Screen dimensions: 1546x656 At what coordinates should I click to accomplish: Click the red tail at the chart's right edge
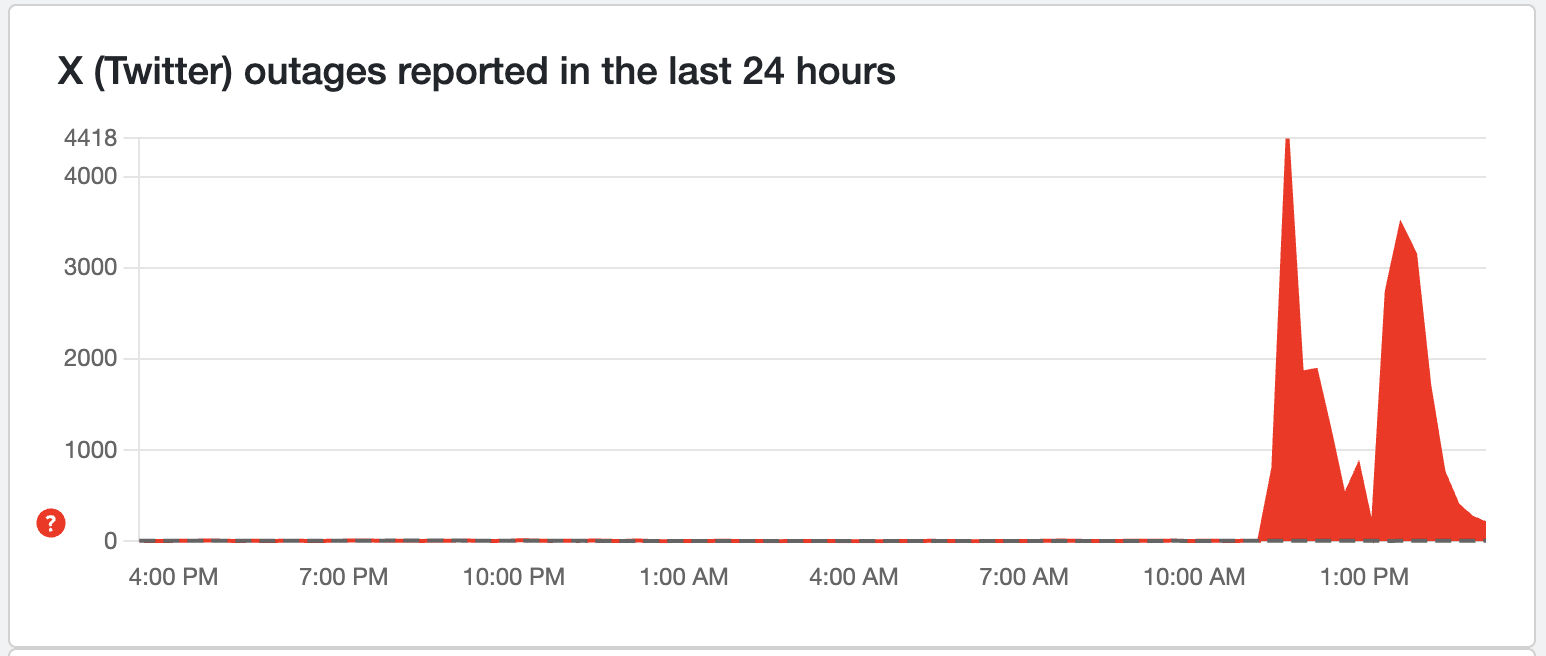pyautogui.click(x=1478, y=530)
